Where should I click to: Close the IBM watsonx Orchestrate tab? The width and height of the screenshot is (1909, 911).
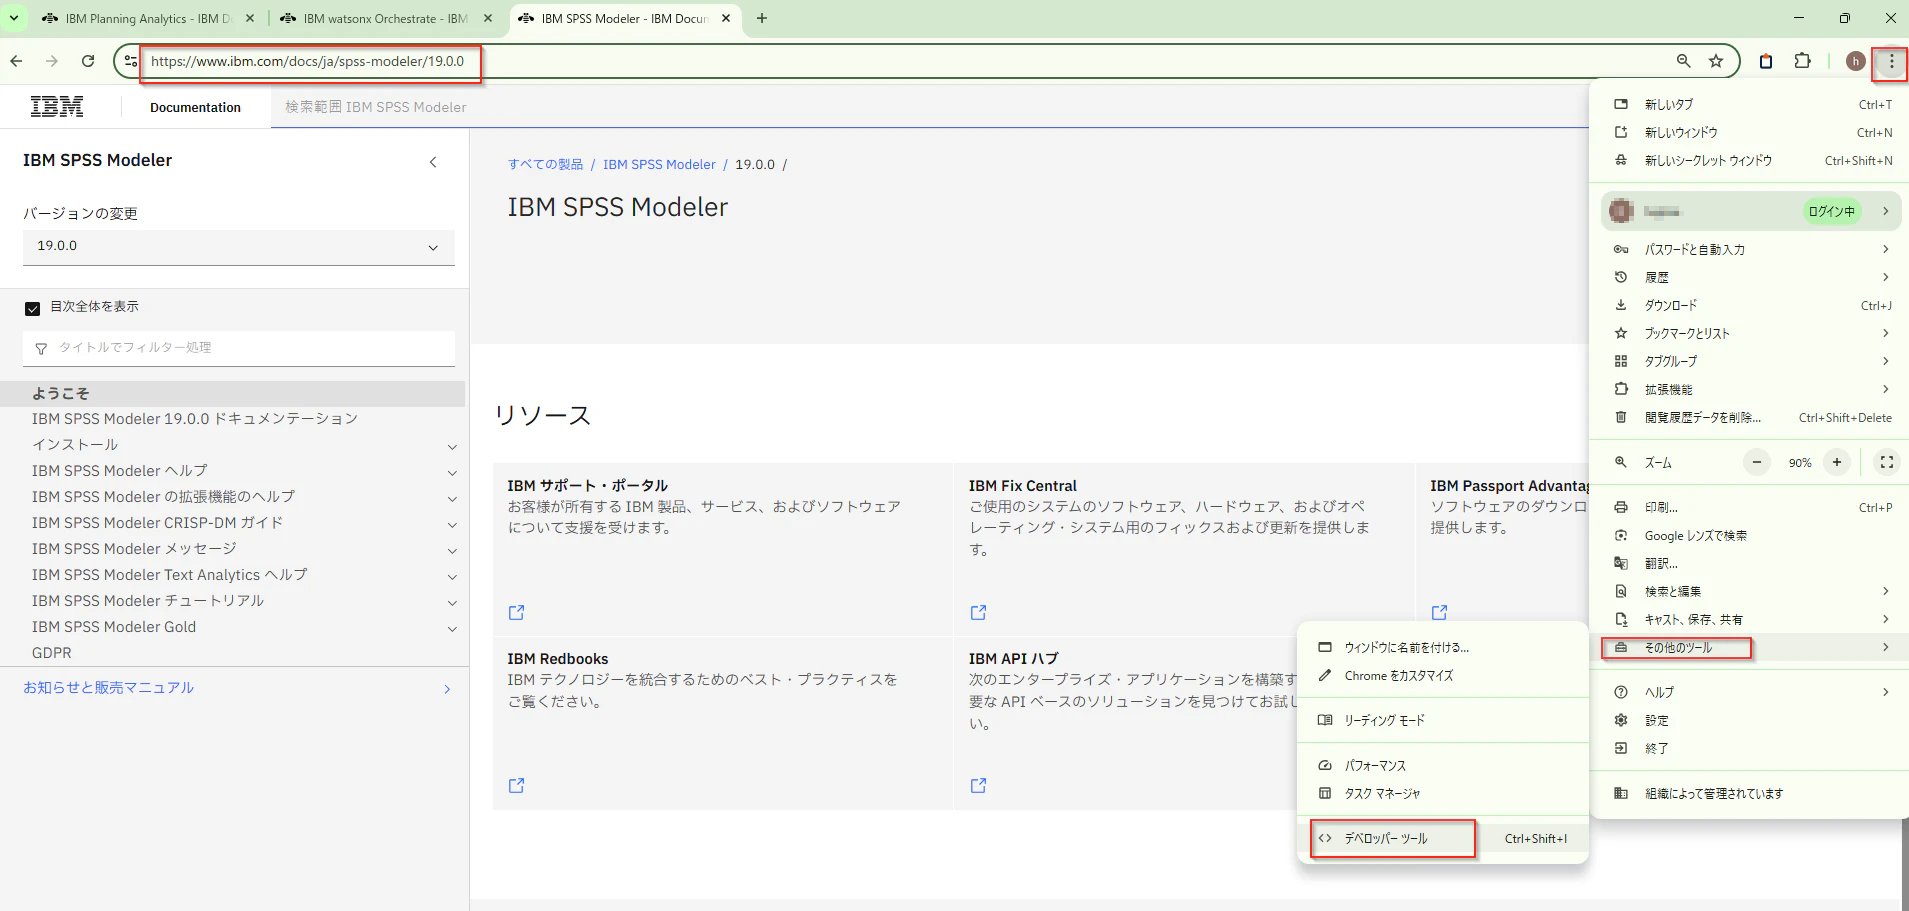pyautogui.click(x=488, y=18)
